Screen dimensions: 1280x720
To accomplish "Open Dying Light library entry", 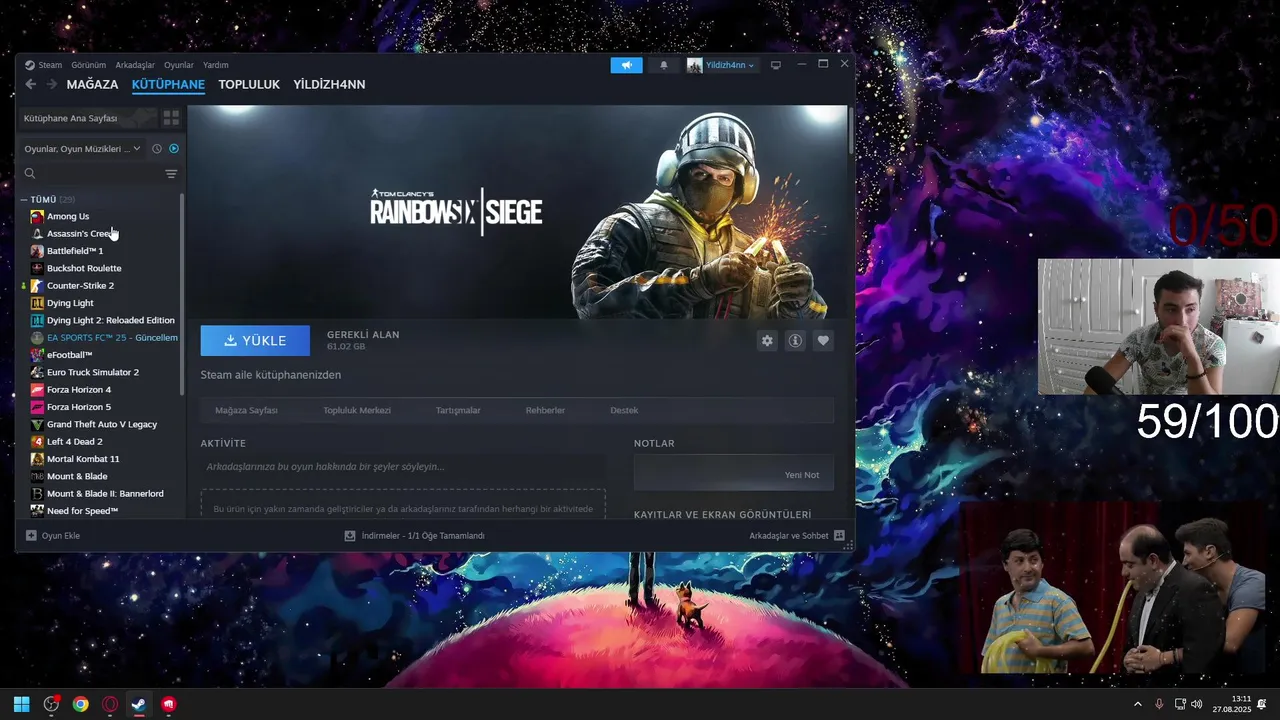I will point(70,303).
